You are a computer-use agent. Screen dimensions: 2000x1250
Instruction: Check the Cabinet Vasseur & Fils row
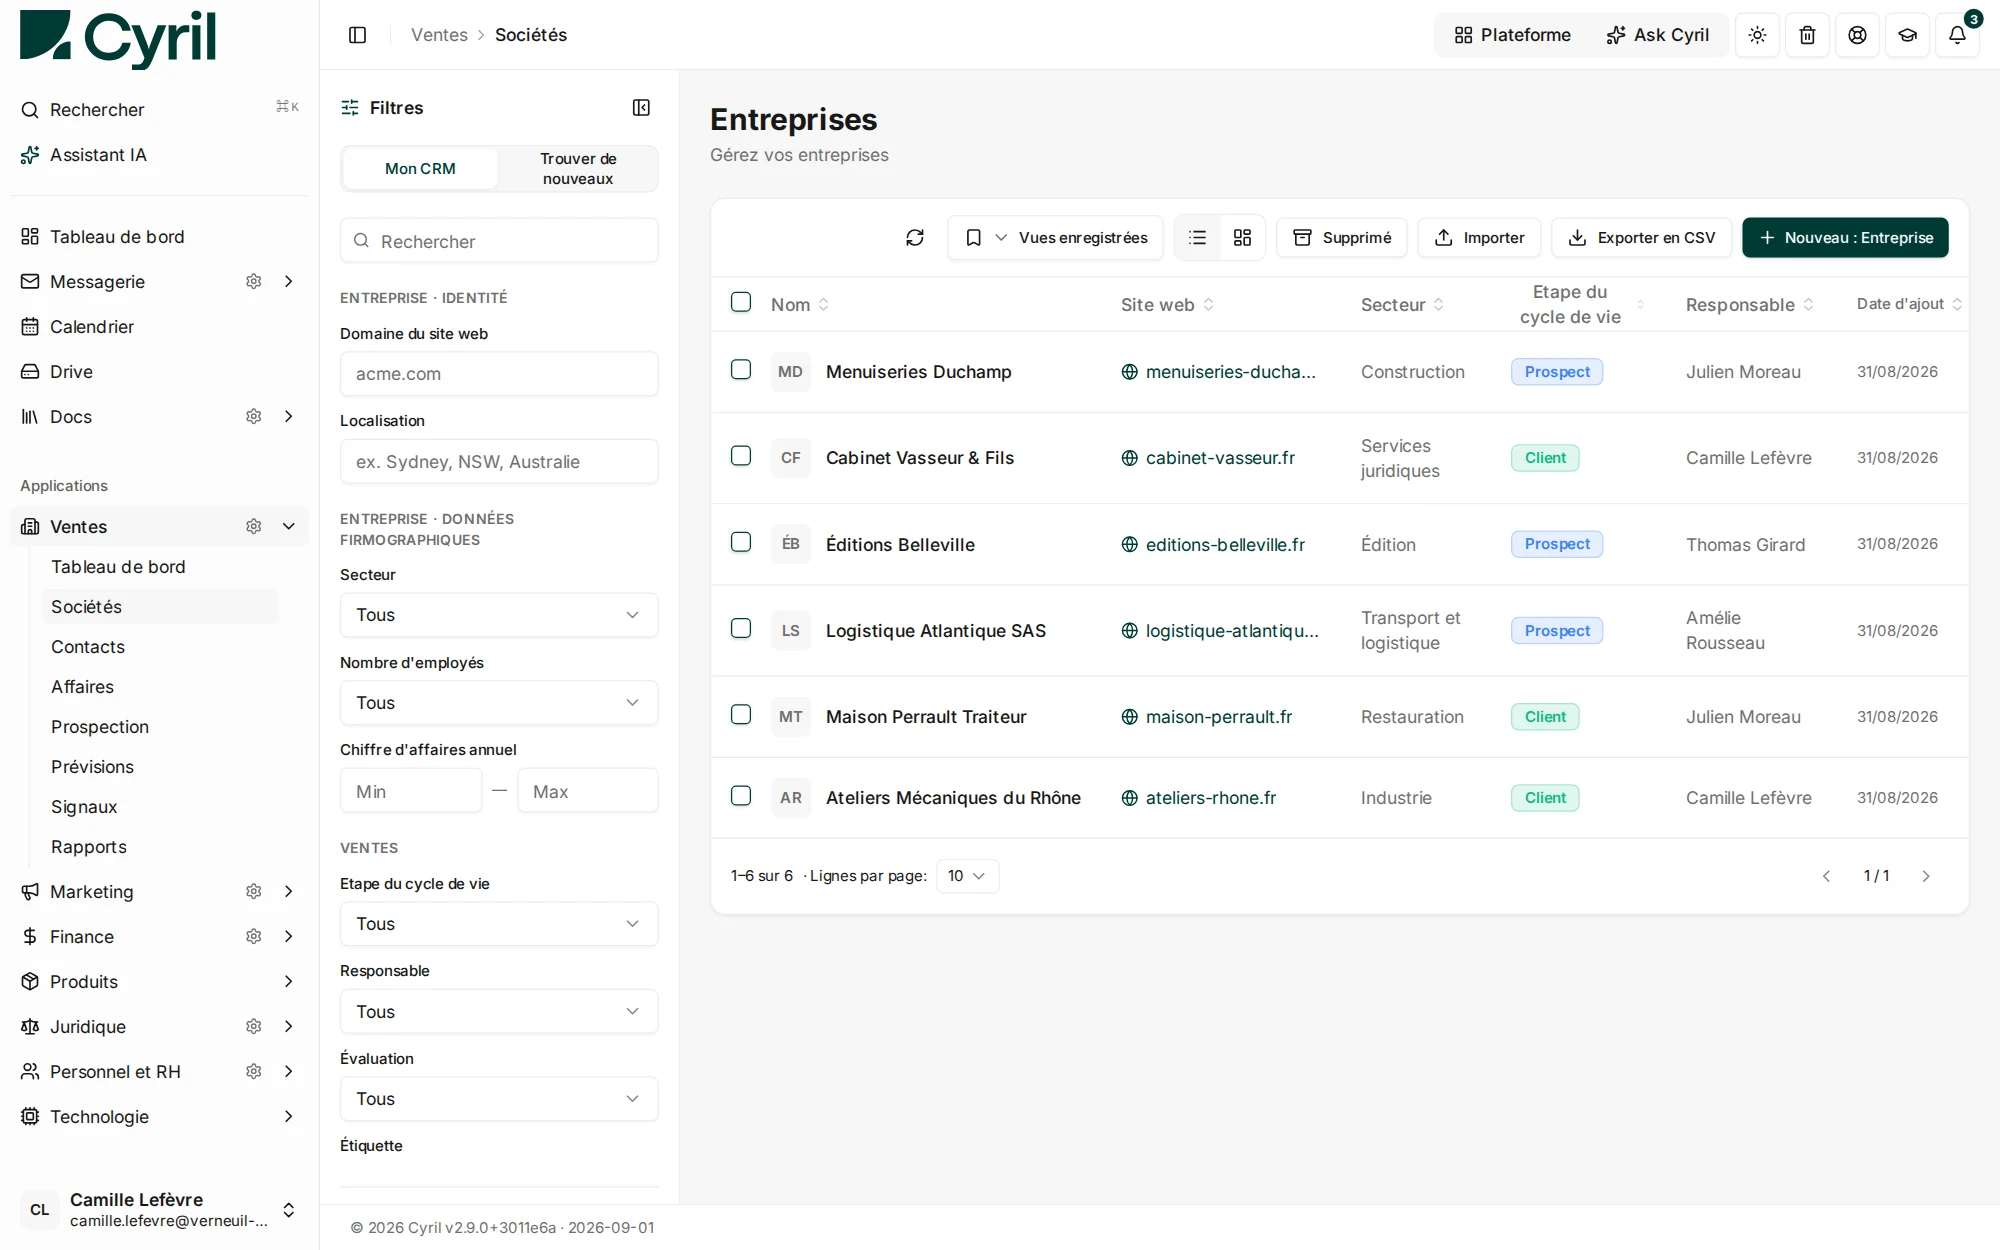coord(741,456)
